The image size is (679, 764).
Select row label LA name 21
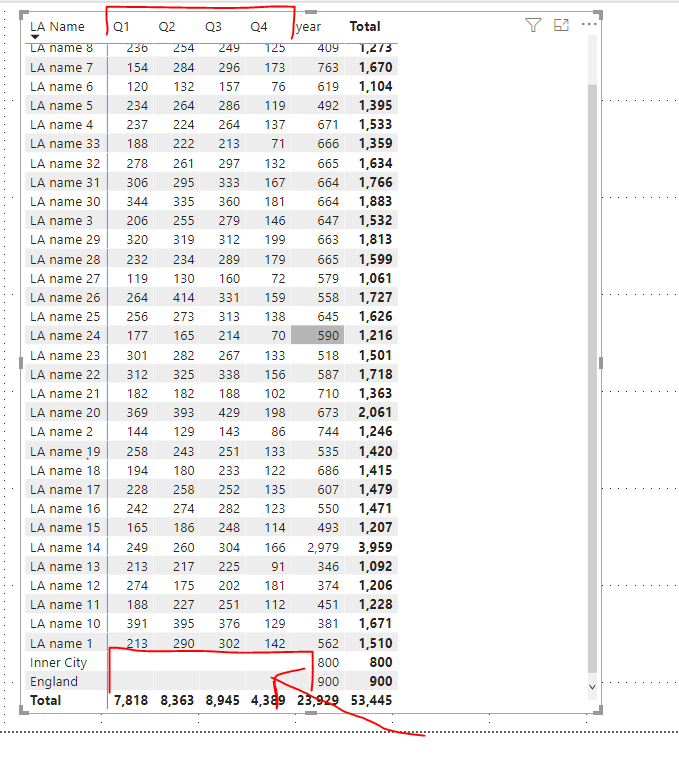[x=65, y=393]
